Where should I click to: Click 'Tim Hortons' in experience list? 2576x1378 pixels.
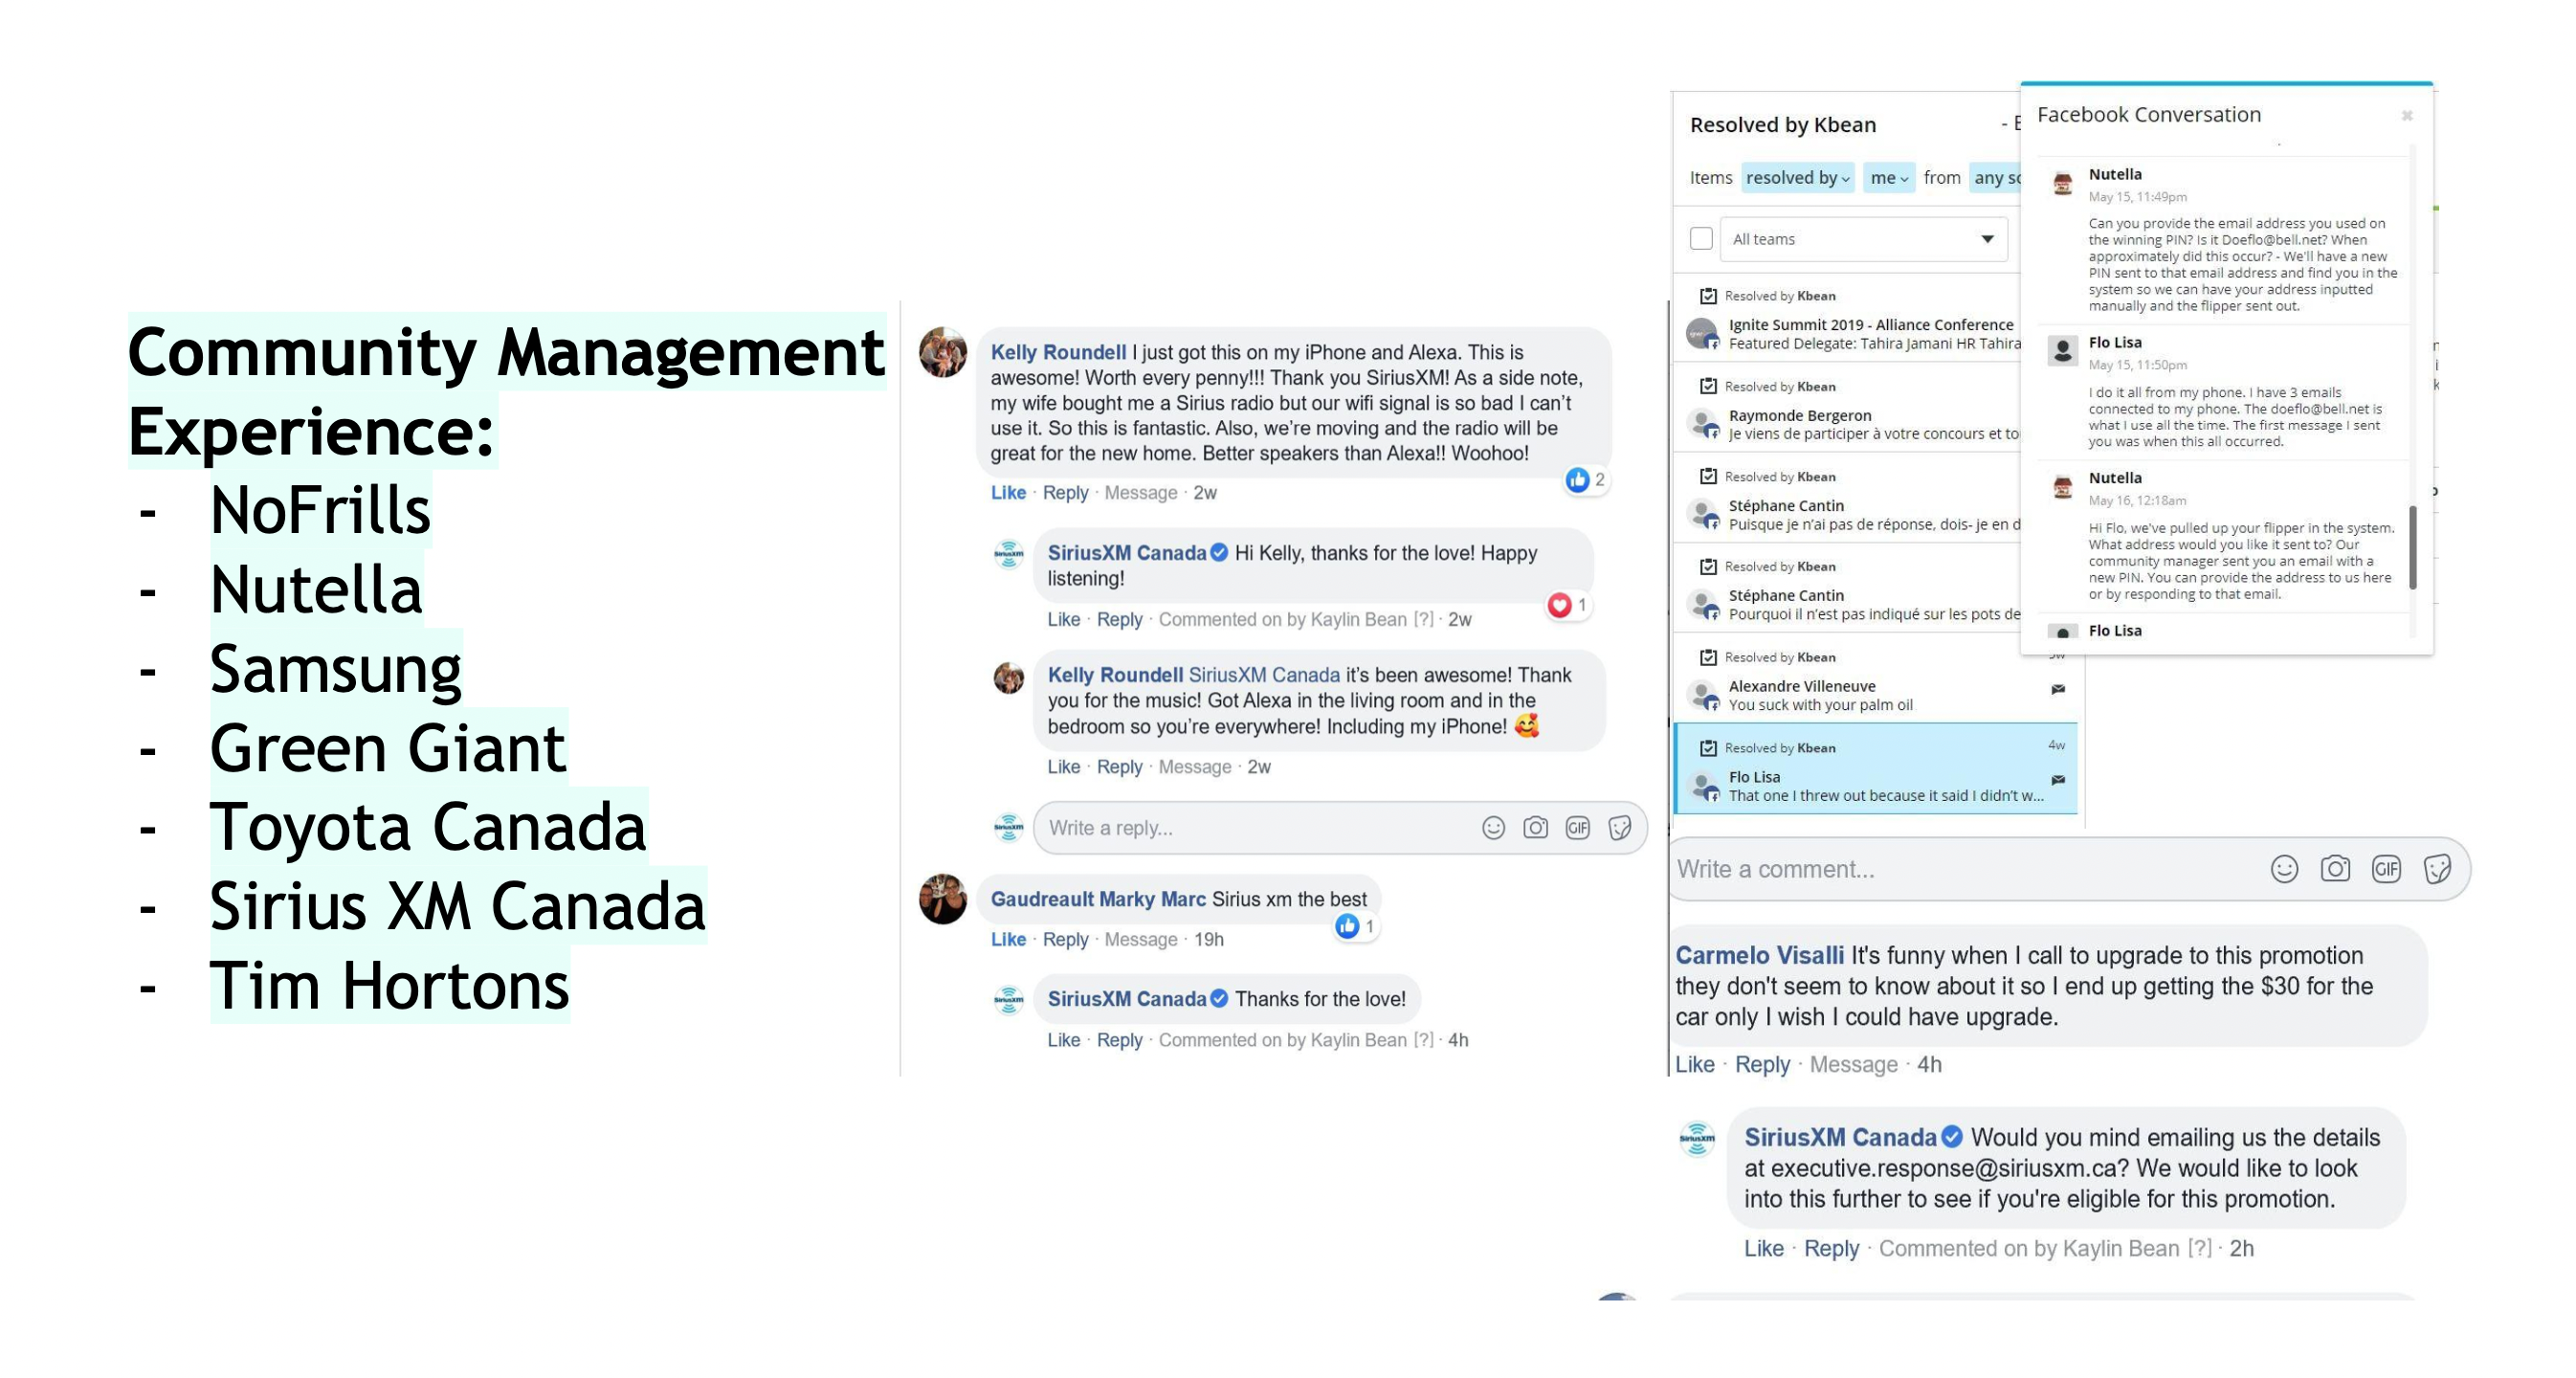pyautogui.click(x=389, y=986)
